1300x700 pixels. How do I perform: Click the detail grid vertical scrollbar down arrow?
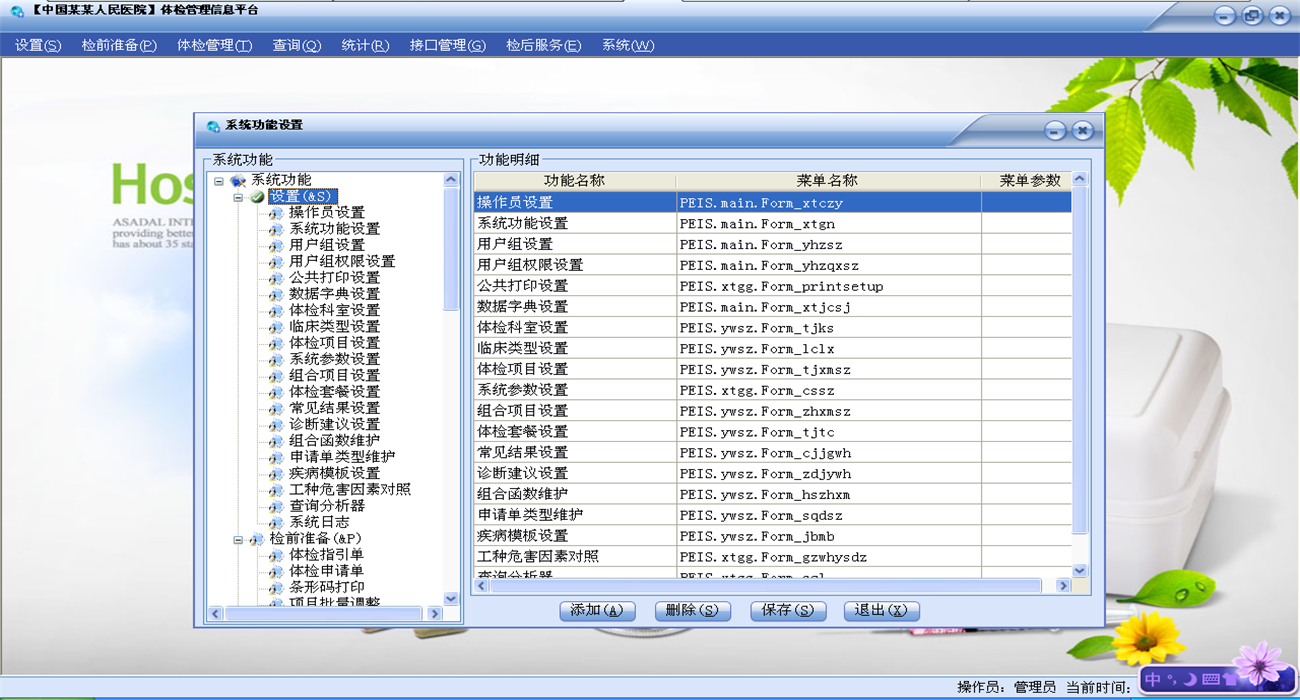coord(1080,571)
